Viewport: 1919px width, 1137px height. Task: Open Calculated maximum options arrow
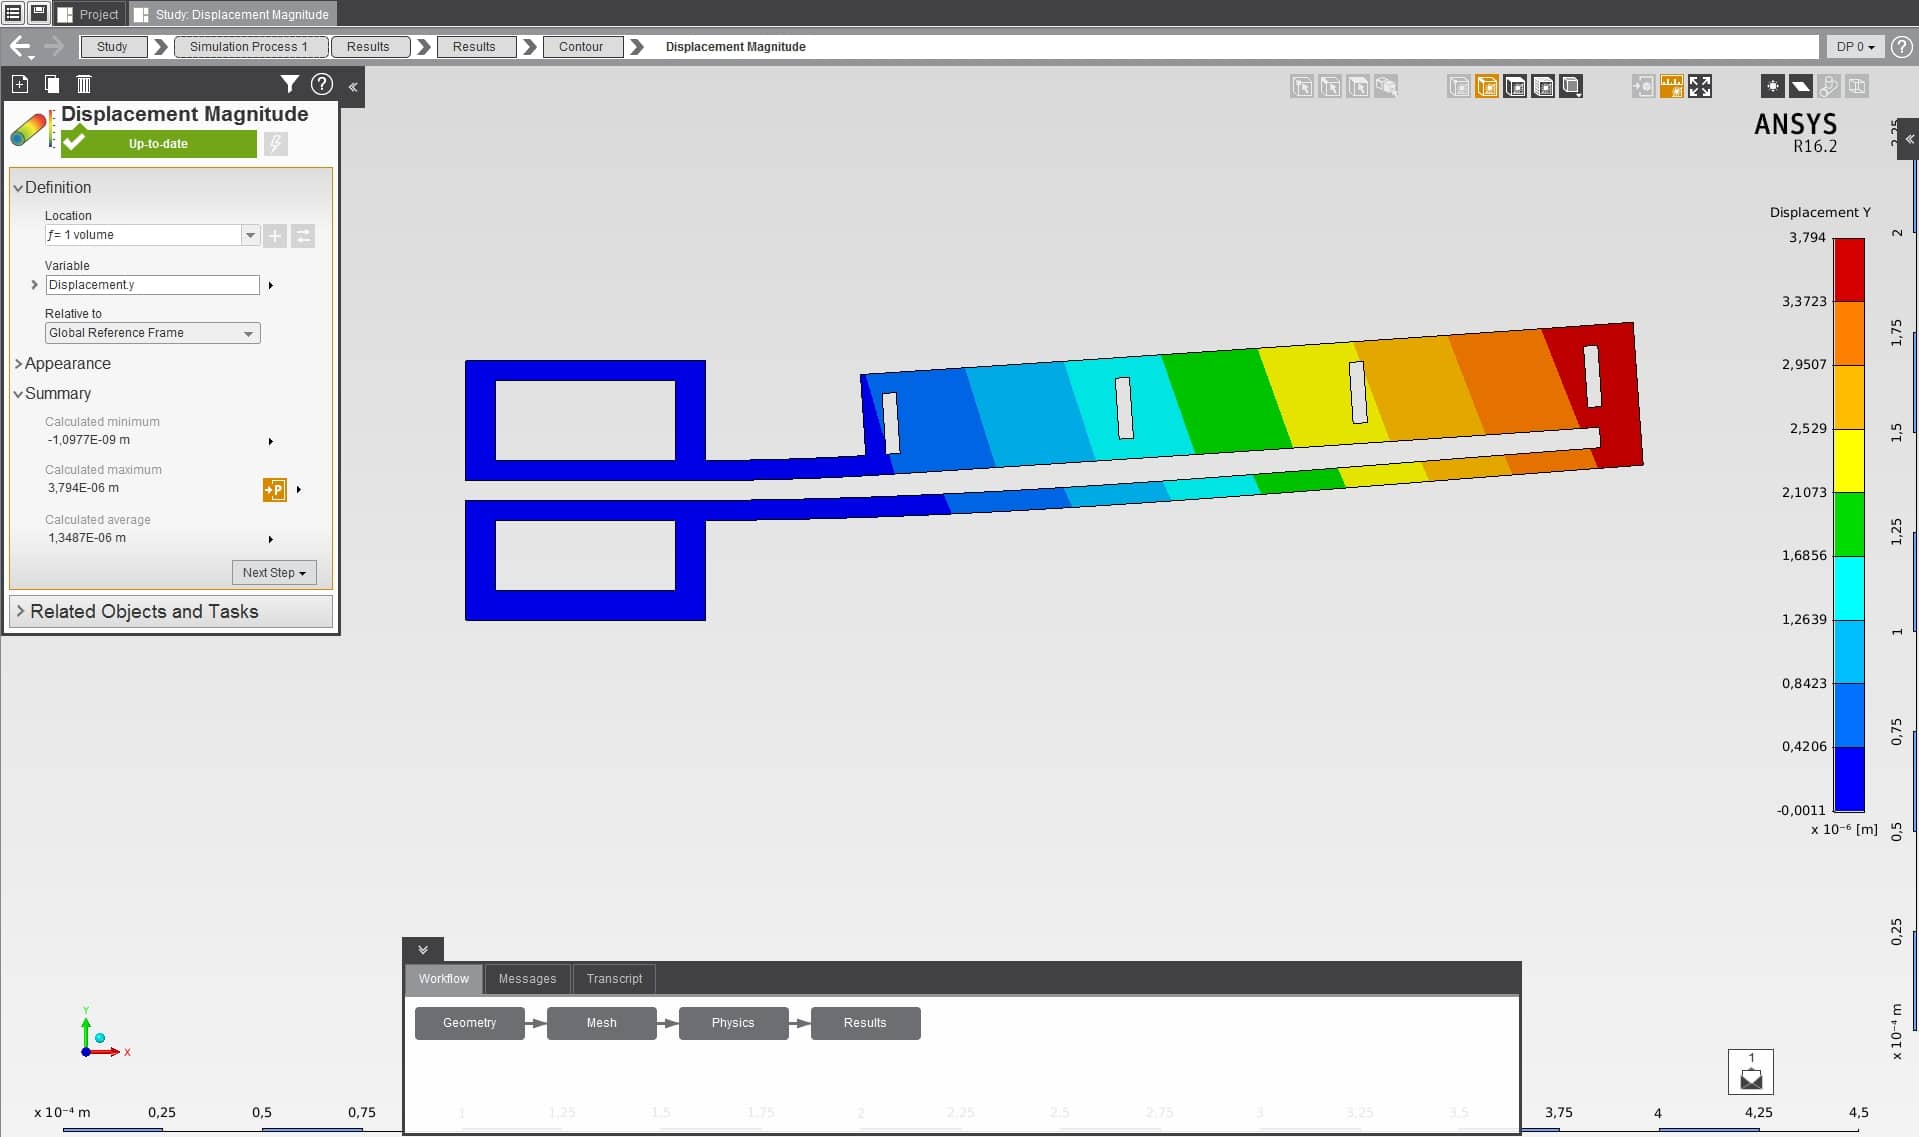(298, 490)
